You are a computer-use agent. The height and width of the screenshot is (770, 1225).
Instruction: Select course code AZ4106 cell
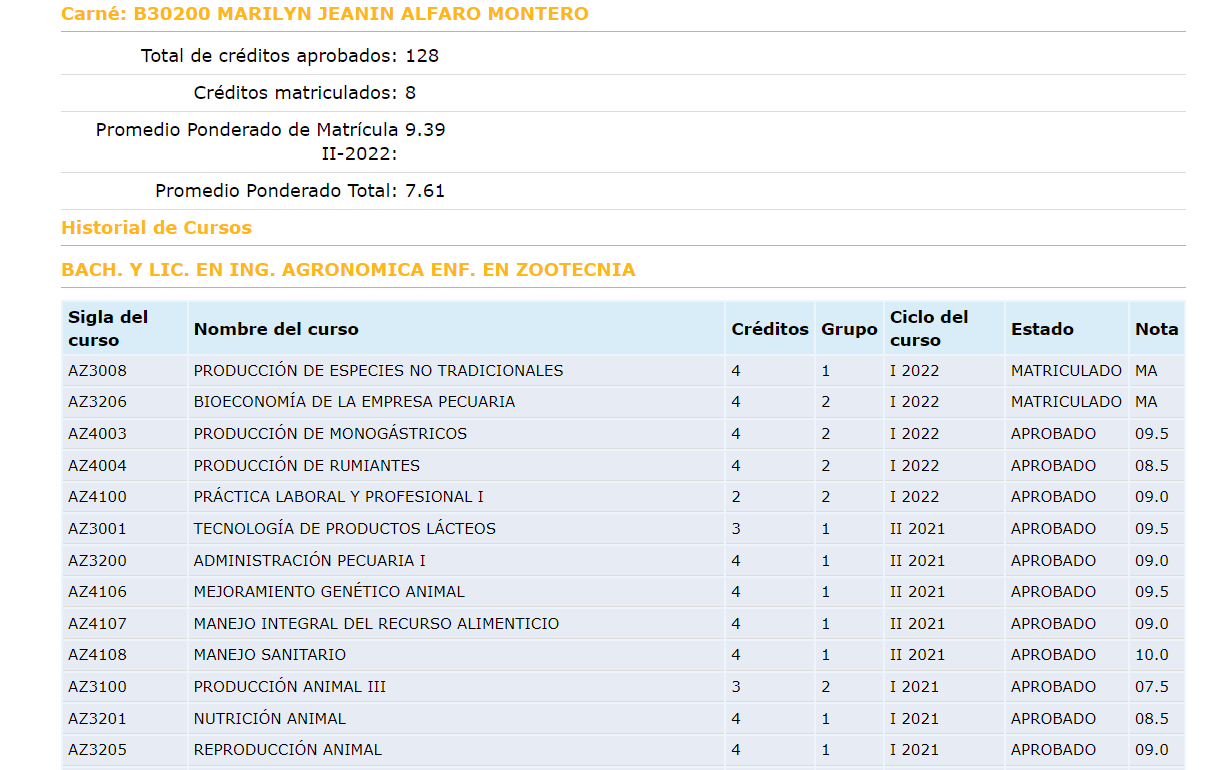pos(98,592)
